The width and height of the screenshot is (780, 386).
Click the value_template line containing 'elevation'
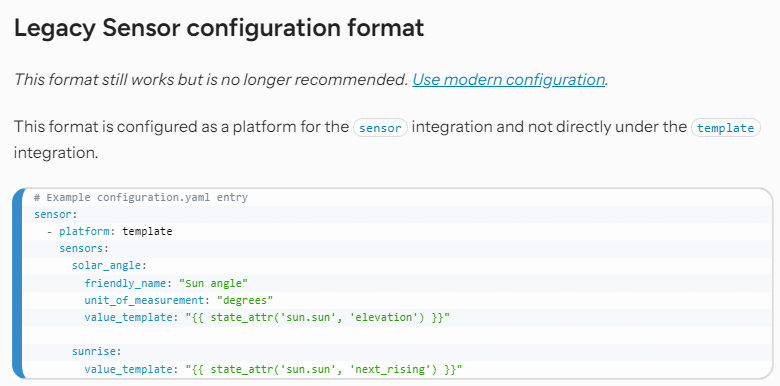click(x=267, y=317)
